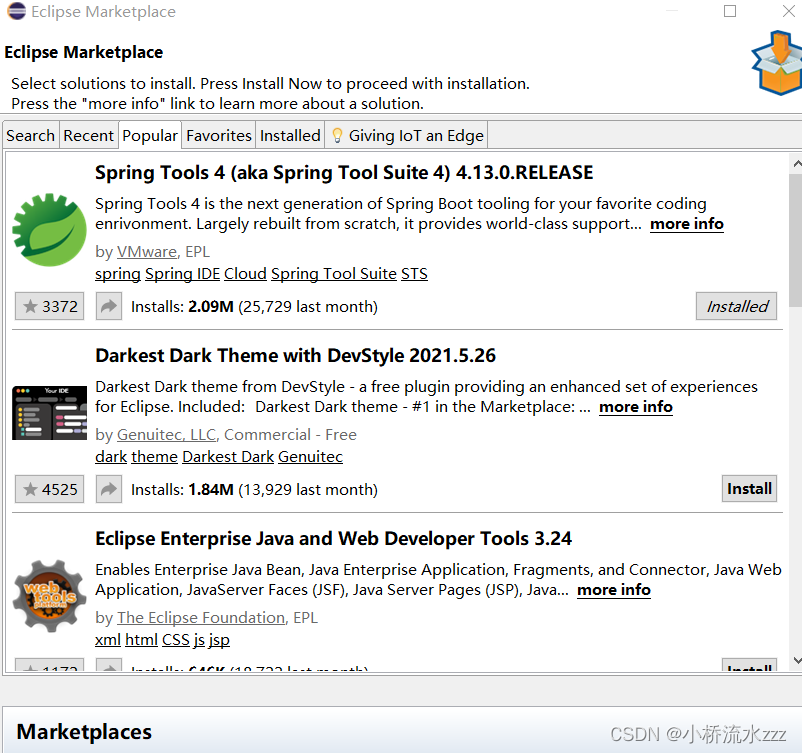Click the 'Spring Tool Suite' tag link

click(334, 274)
